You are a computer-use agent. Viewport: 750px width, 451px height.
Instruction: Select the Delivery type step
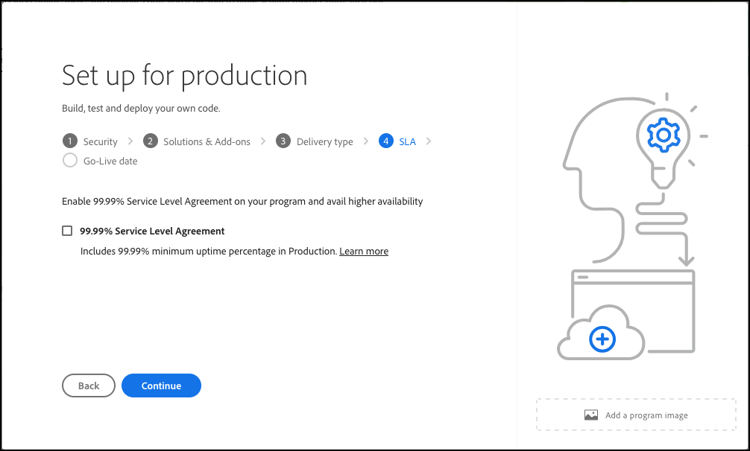click(315, 142)
